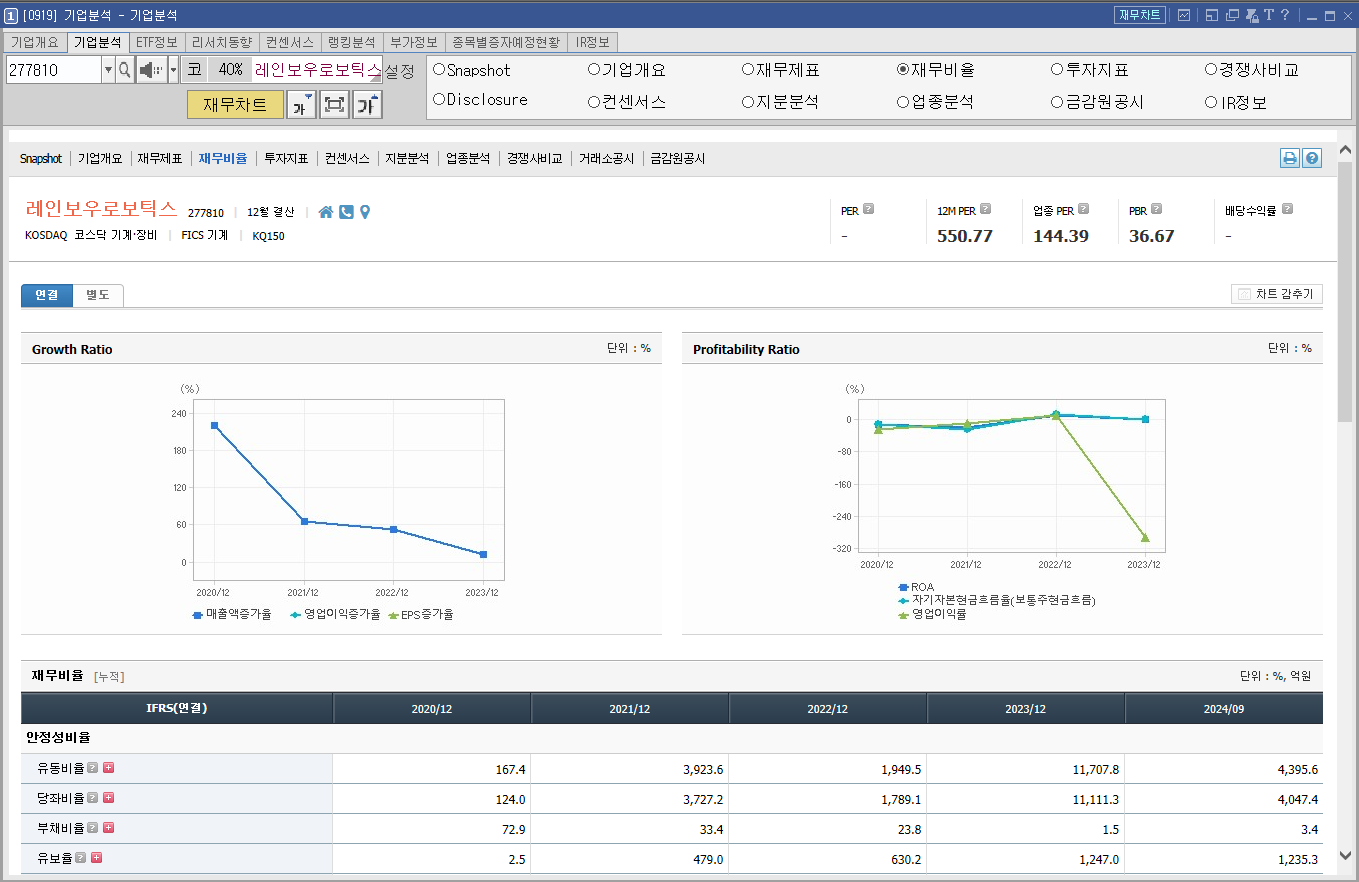
Task: Open the 랭킹분석 tab
Action: [351, 42]
